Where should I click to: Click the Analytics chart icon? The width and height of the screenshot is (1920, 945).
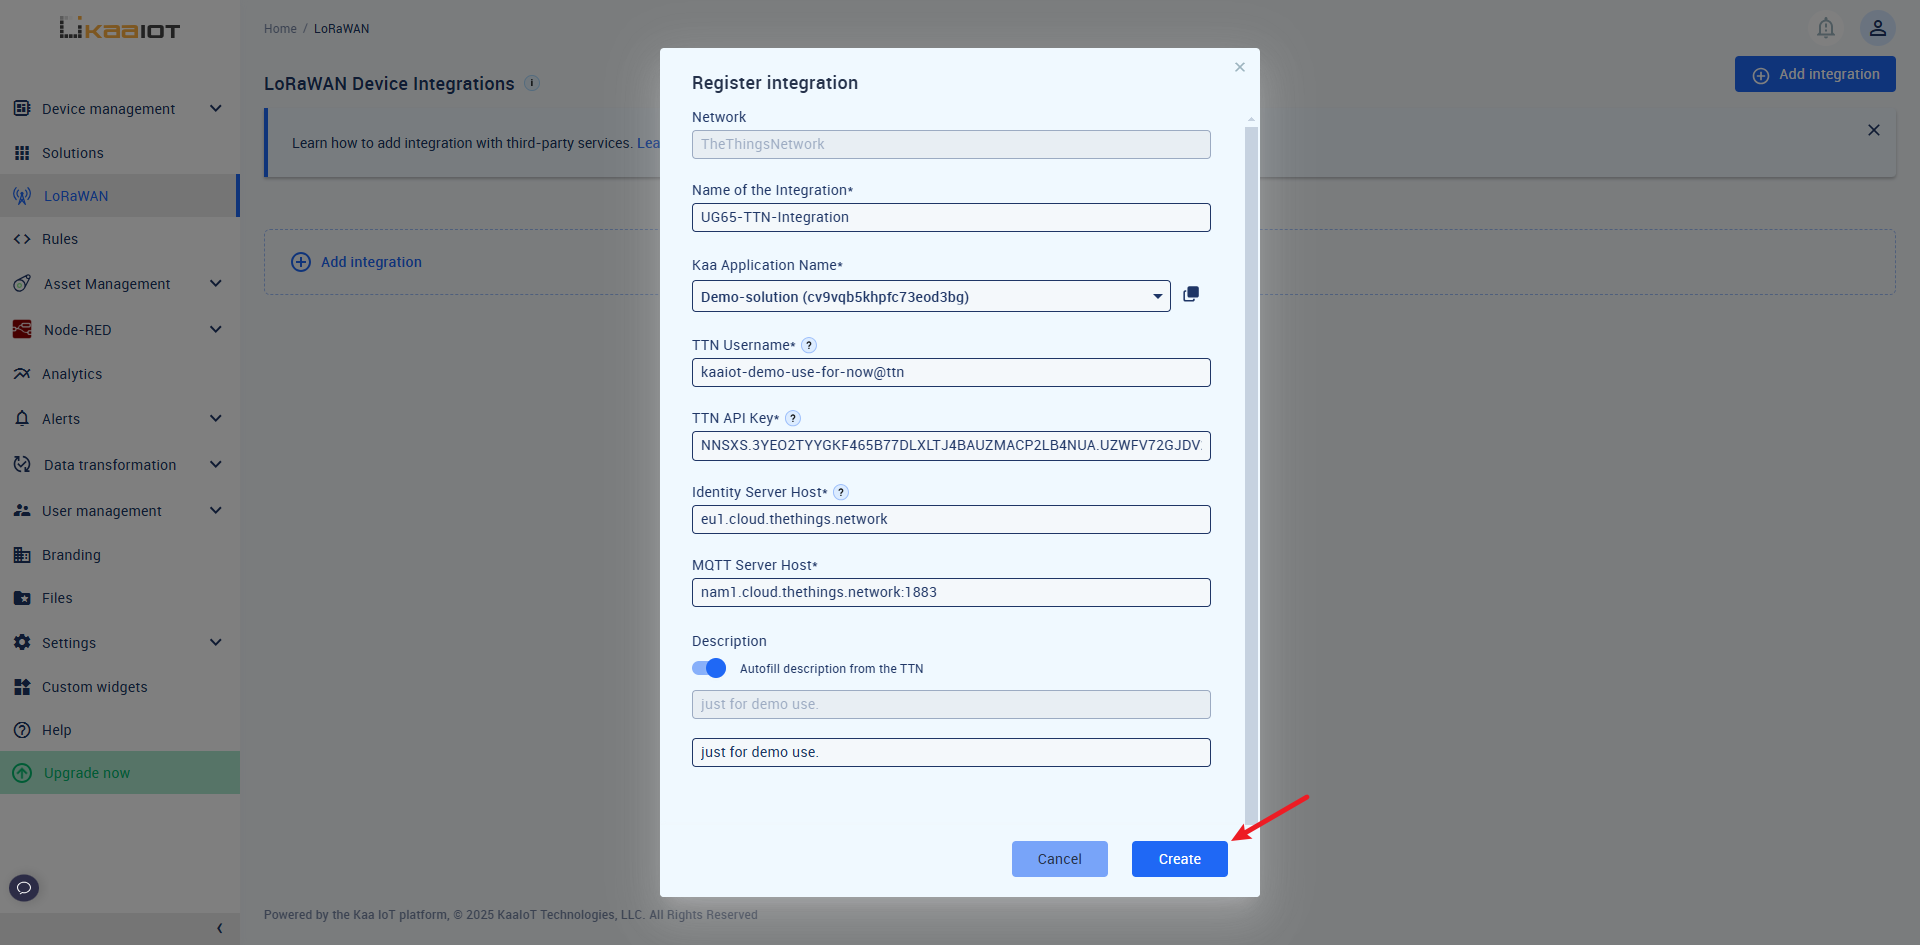pyautogui.click(x=22, y=374)
